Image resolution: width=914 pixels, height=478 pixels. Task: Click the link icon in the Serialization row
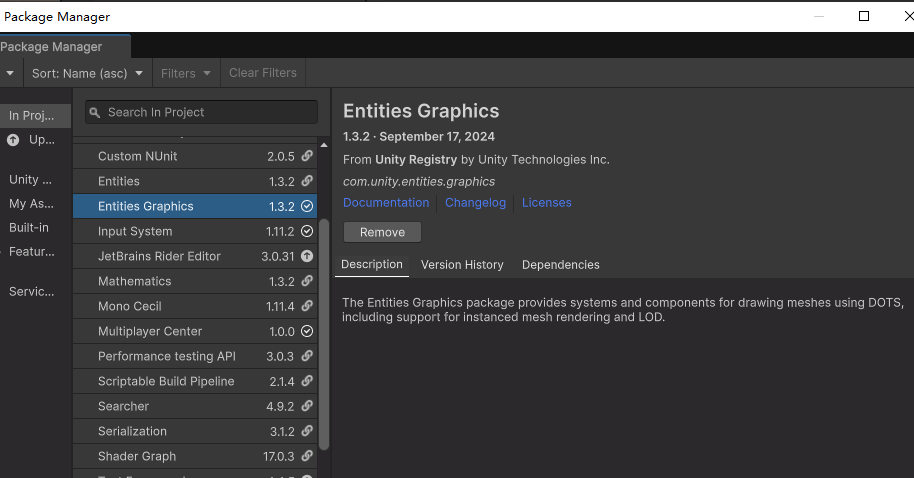coord(307,431)
